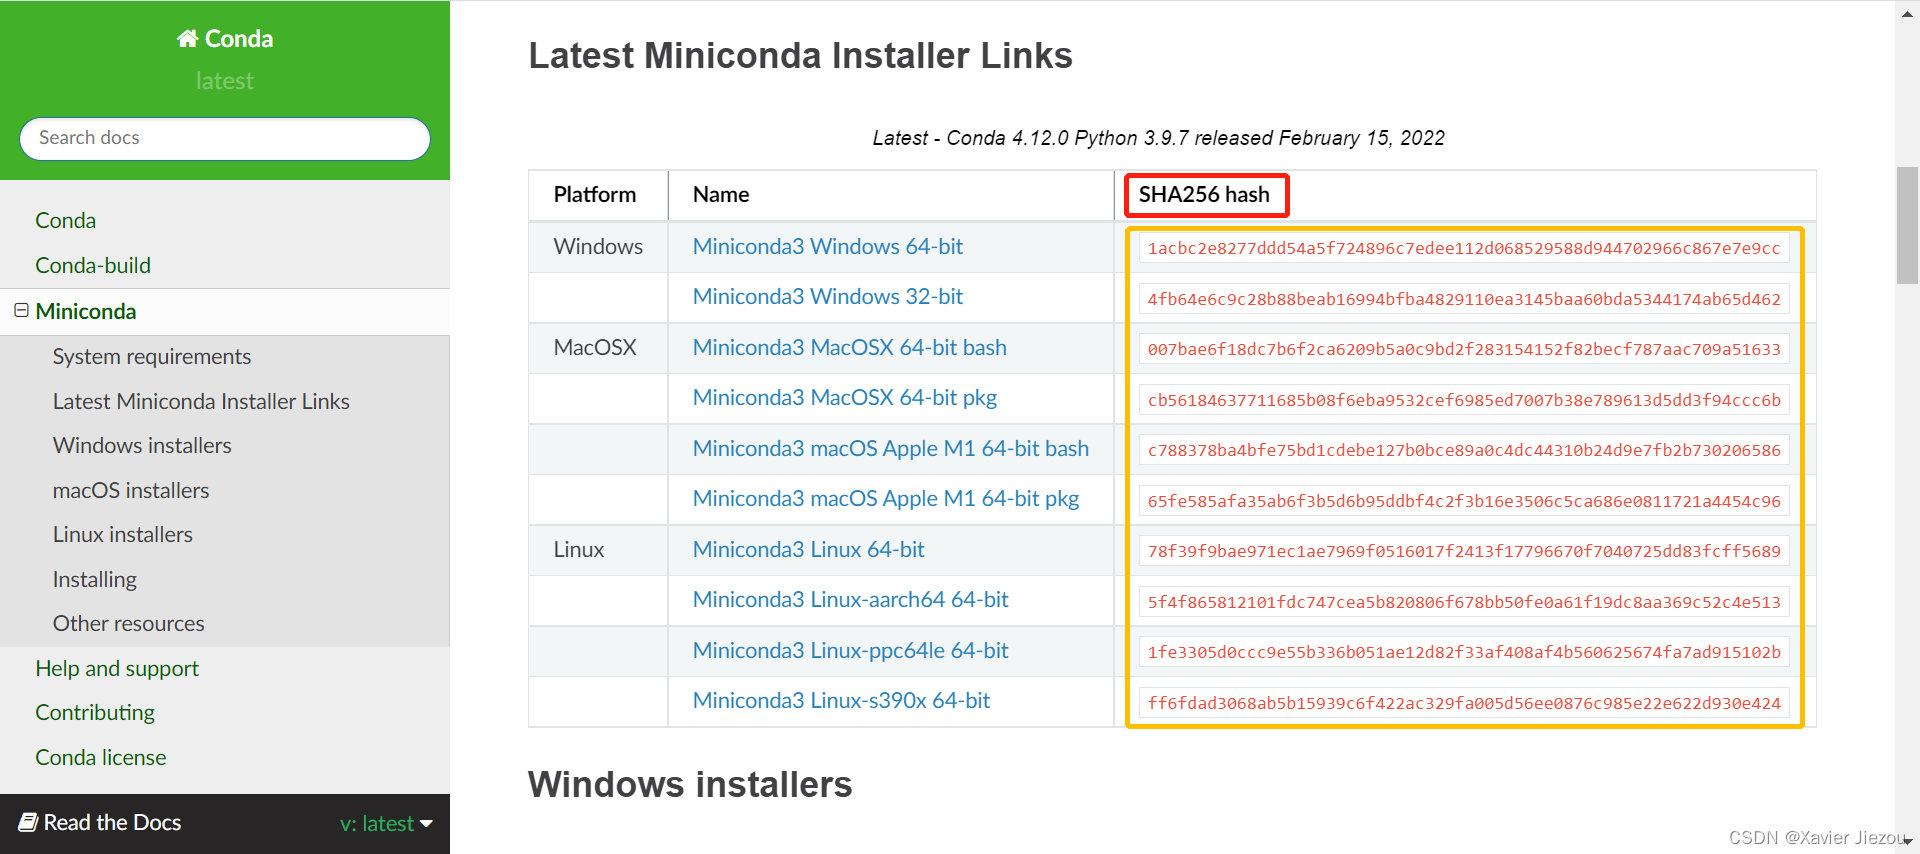
Task: Click the hash starting with 5f4f865812101
Action: click(1464, 602)
